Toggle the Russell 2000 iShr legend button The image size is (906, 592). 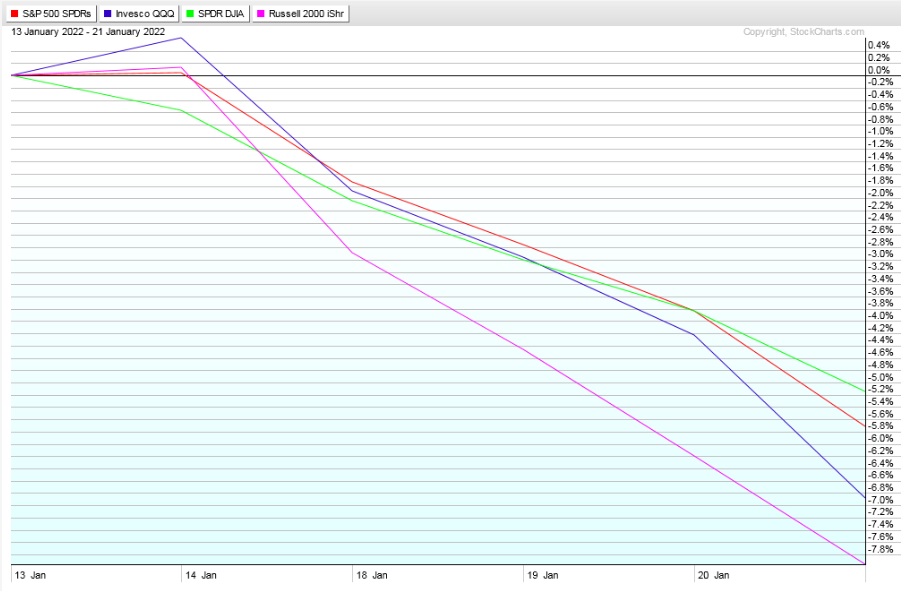(300, 13)
